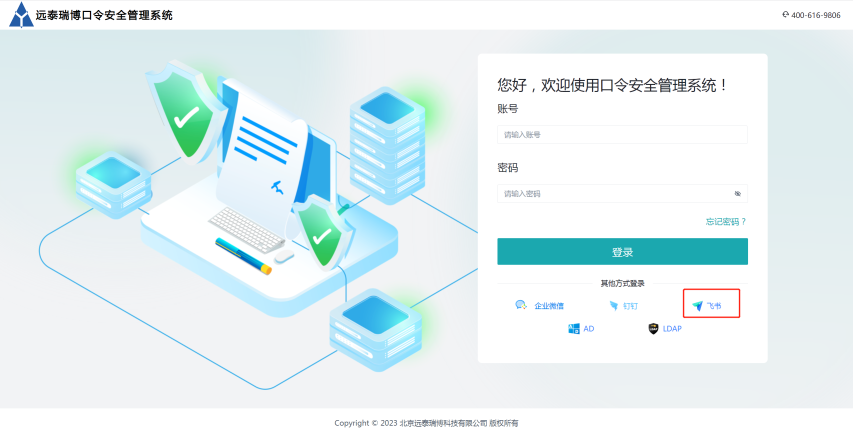Click the phone icon beside 400-616-9806
Screen dimensions: 853x437
point(786,15)
